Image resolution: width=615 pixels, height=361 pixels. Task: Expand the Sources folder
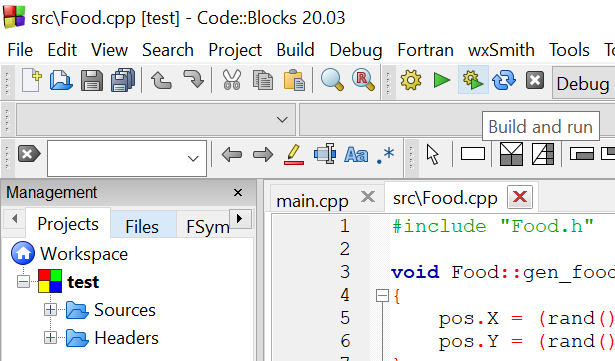coord(50,310)
